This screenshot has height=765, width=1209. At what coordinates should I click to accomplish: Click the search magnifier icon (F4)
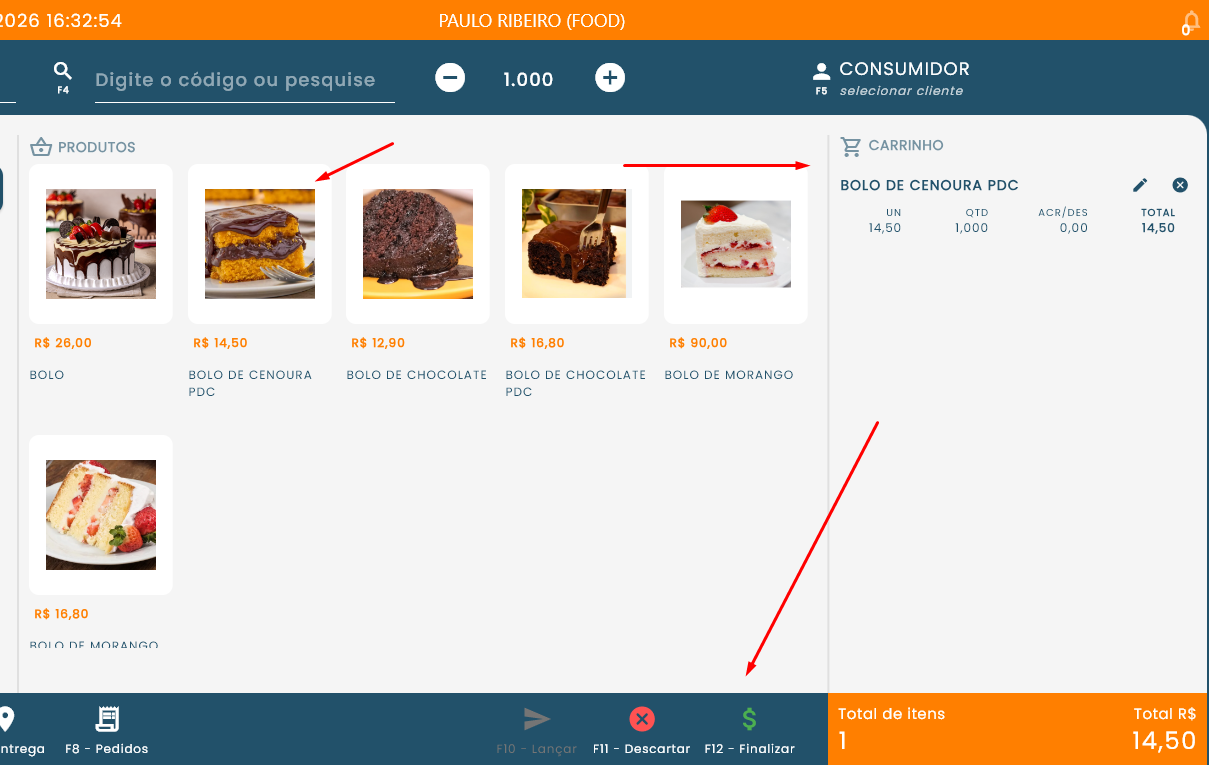pyautogui.click(x=63, y=71)
